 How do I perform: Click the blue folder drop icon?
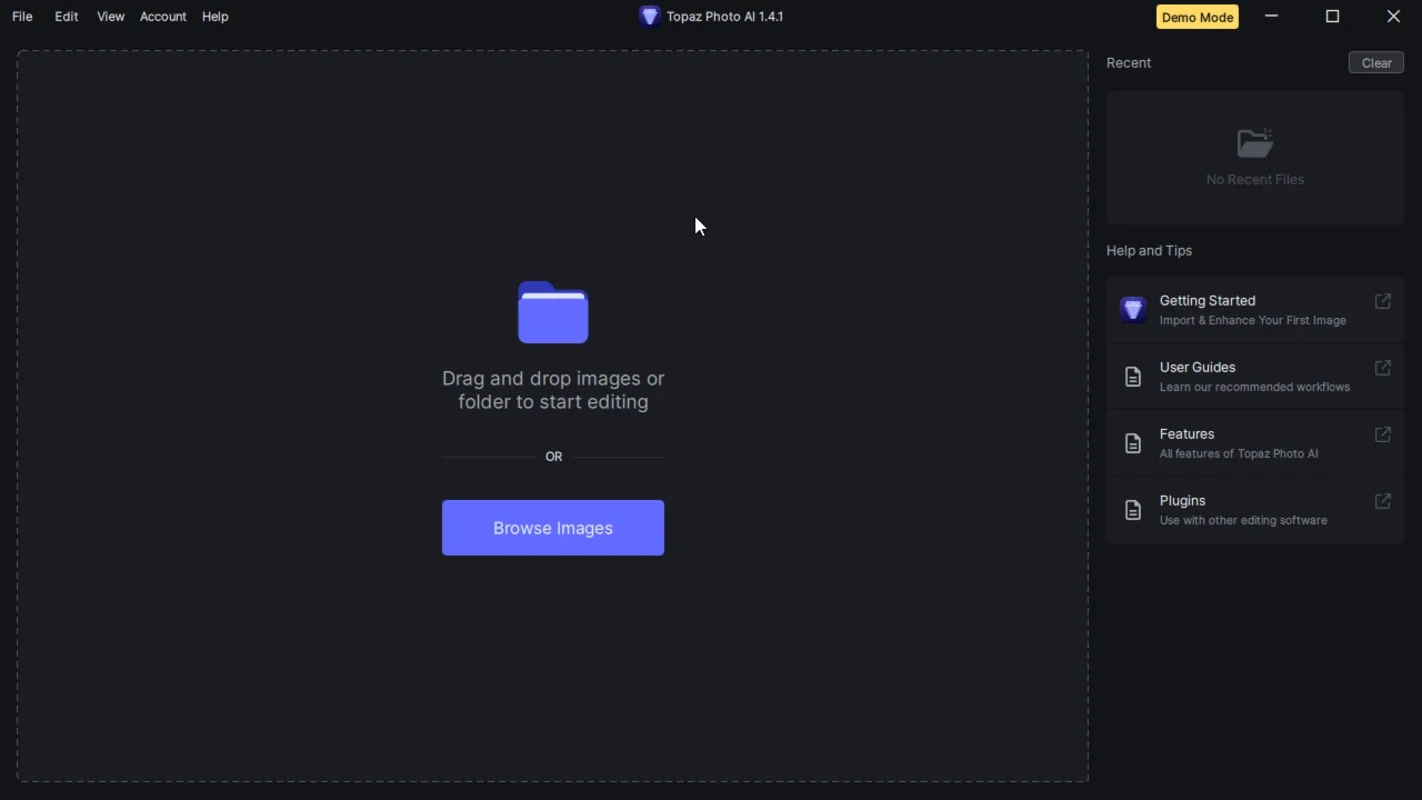point(553,312)
